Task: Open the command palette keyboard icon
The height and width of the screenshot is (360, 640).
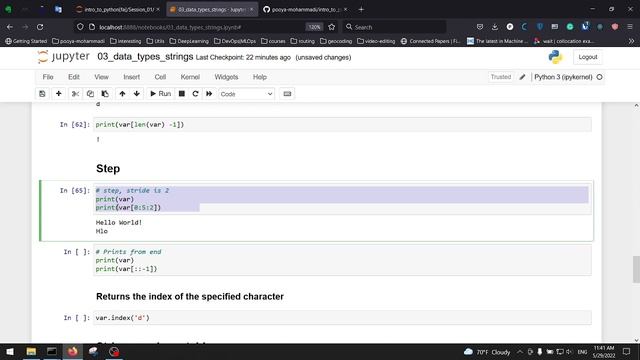Action: (287, 94)
